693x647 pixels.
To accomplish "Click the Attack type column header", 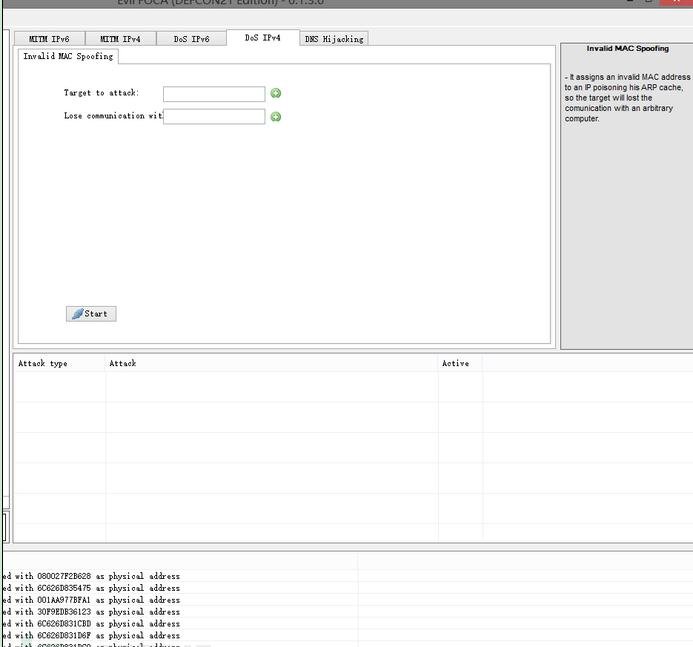I will click(x=43, y=364).
